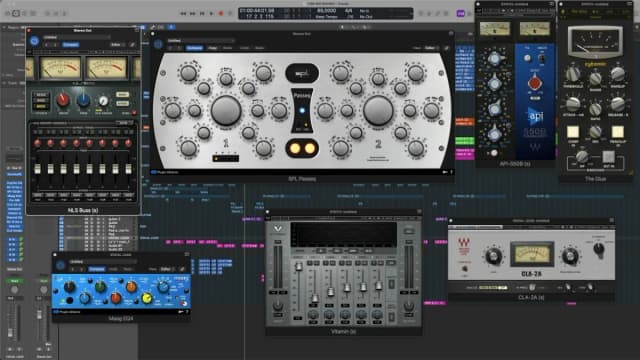This screenshot has height=360, width=640.
Task: Click the tall leftmost fader in Vitamin
Action: [299, 267]
